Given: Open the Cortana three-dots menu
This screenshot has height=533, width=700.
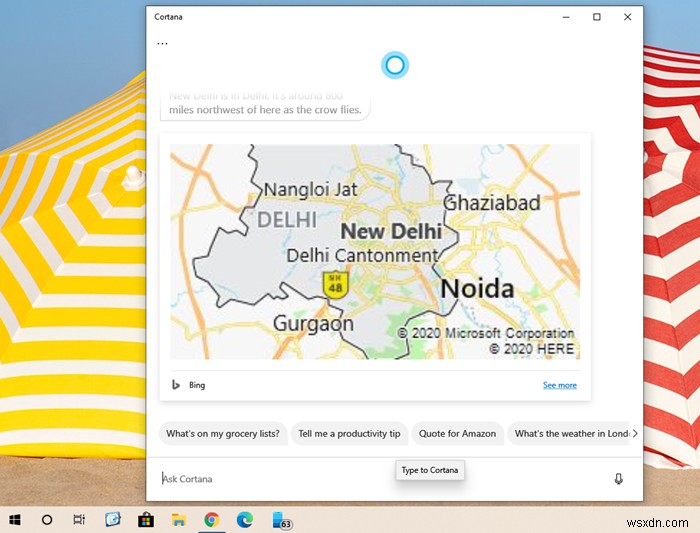Looking at the screenshot, I should 162,43.
